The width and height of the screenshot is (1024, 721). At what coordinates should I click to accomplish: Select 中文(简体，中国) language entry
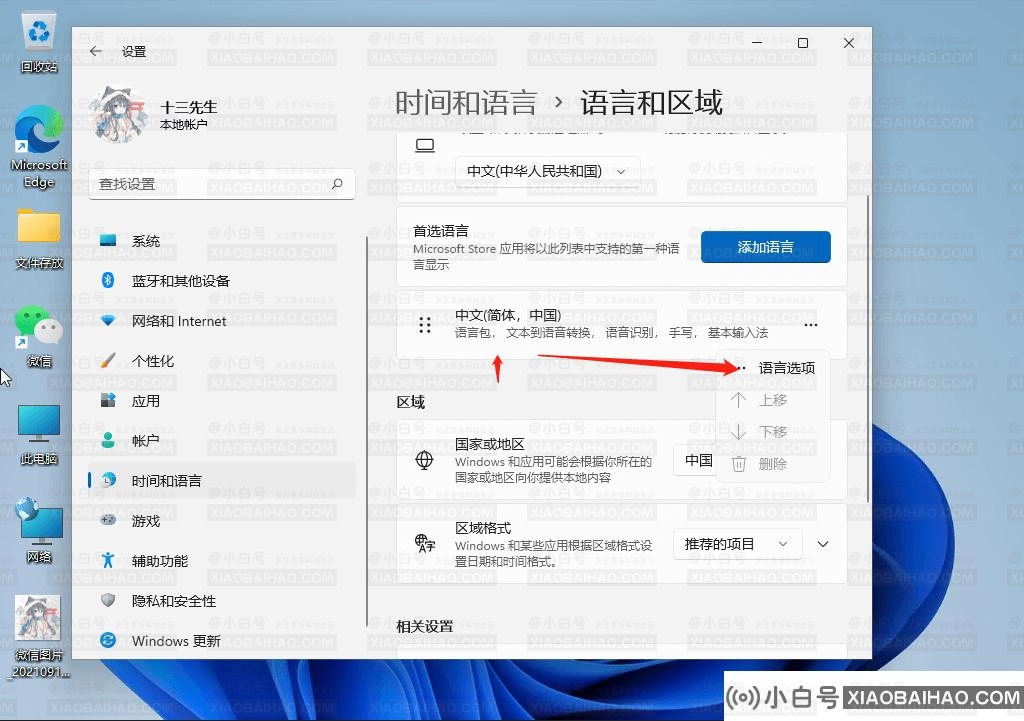(621, 325)
